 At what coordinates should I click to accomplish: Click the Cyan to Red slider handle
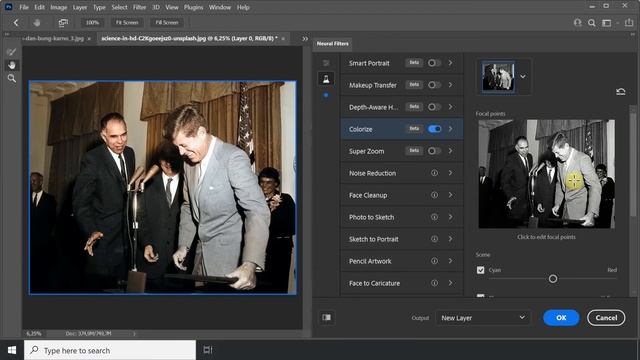pos(553,279)
